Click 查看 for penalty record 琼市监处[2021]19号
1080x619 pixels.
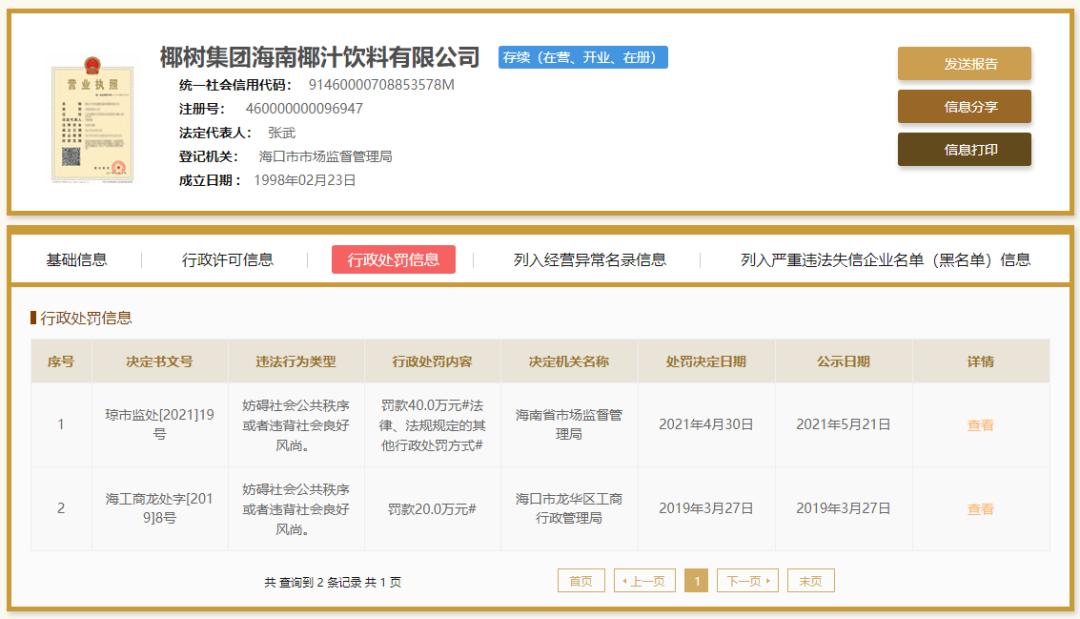pos(979,424)
